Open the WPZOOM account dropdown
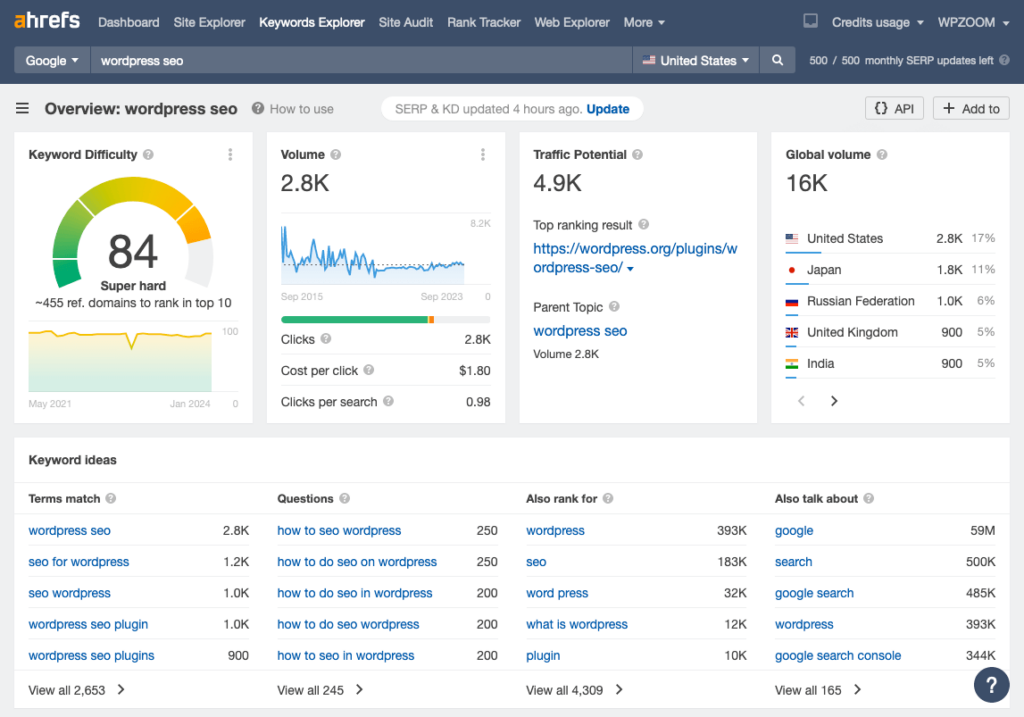The image size is (1024, 717). (x=973, y=22)
